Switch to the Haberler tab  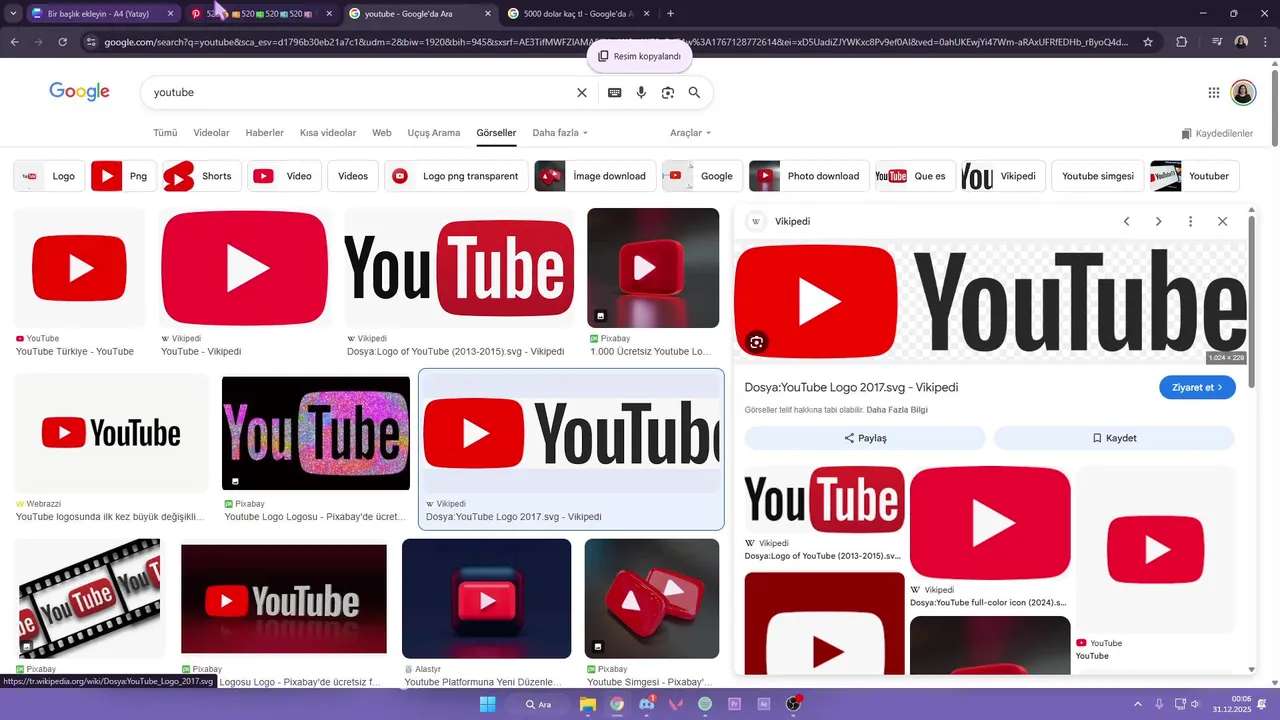pyautogui.click(x=265, y=133)
